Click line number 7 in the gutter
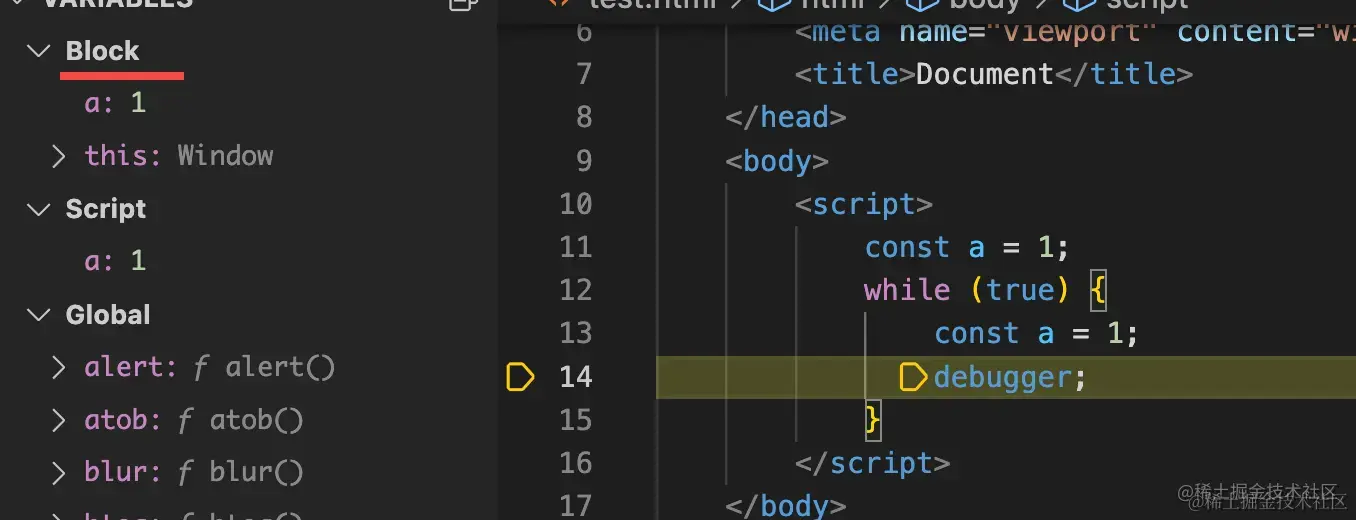Viewport: 1356px width, 520px height. pos(584,74)
